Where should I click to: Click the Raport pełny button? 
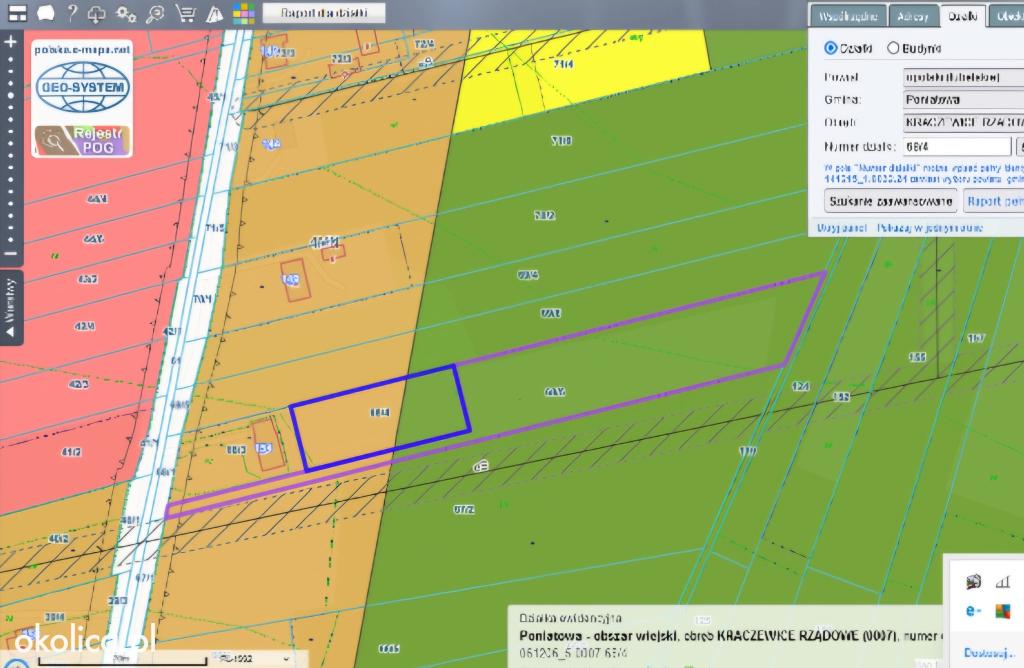pos(994,201)
